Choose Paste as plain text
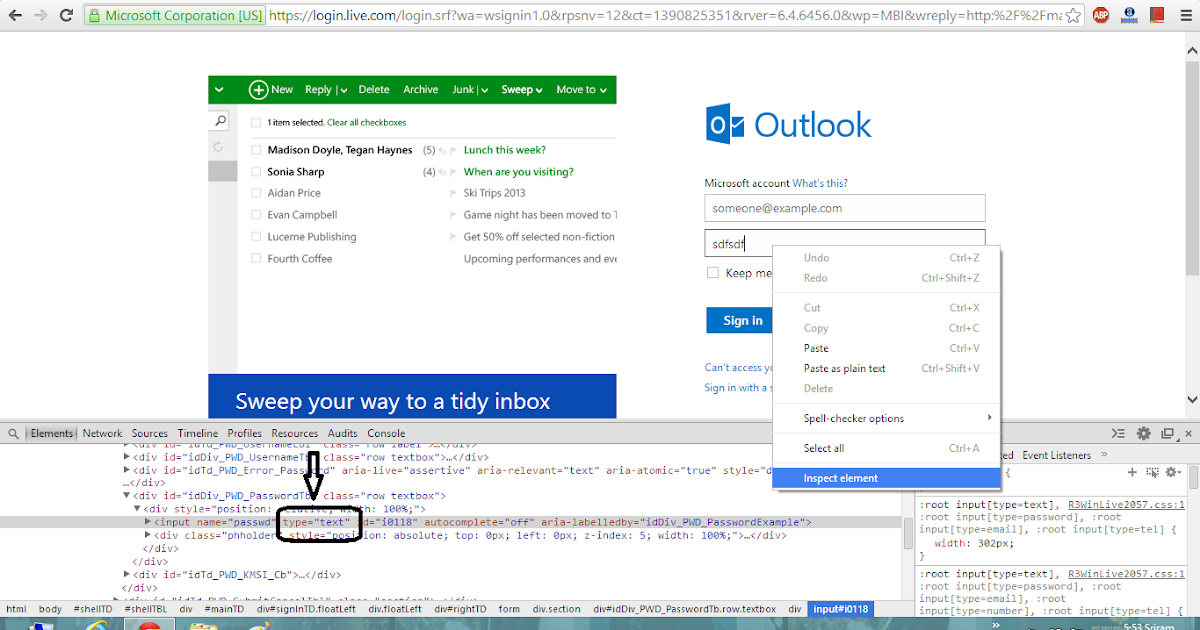 887,368
